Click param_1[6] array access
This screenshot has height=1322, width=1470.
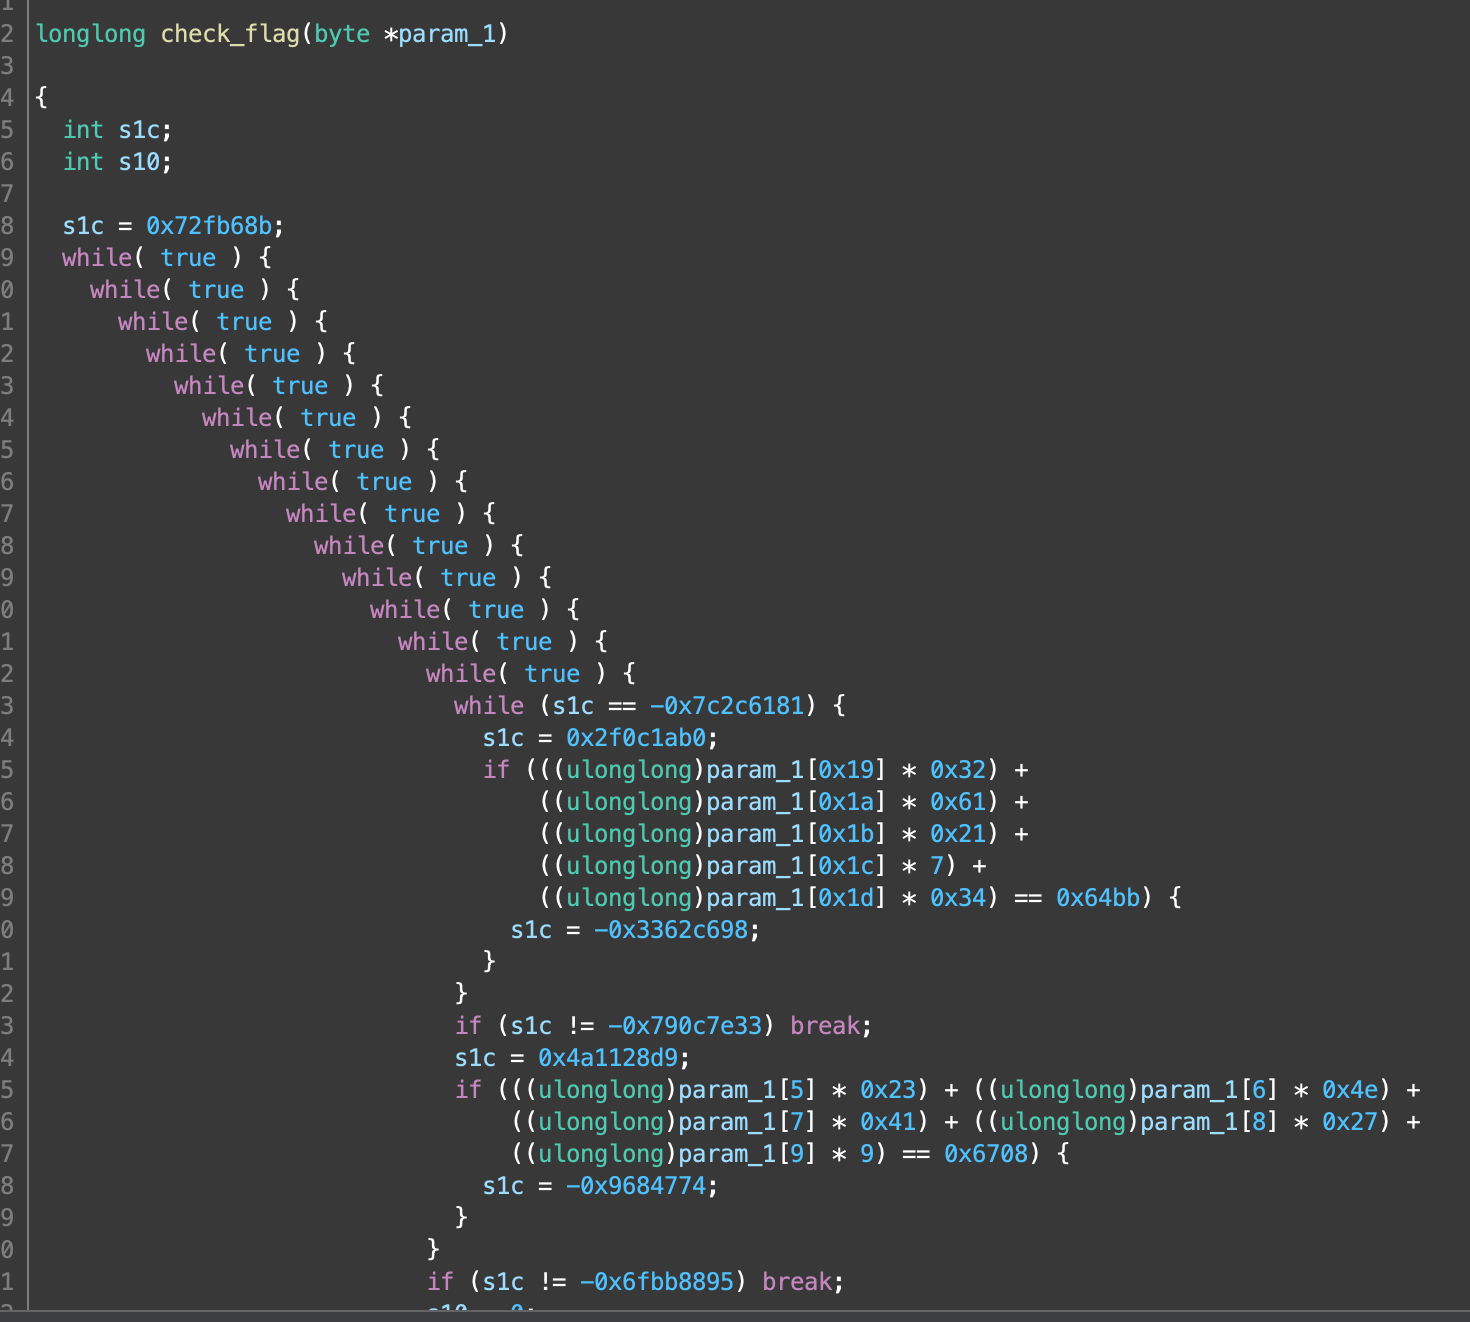click(1210, 1090)
